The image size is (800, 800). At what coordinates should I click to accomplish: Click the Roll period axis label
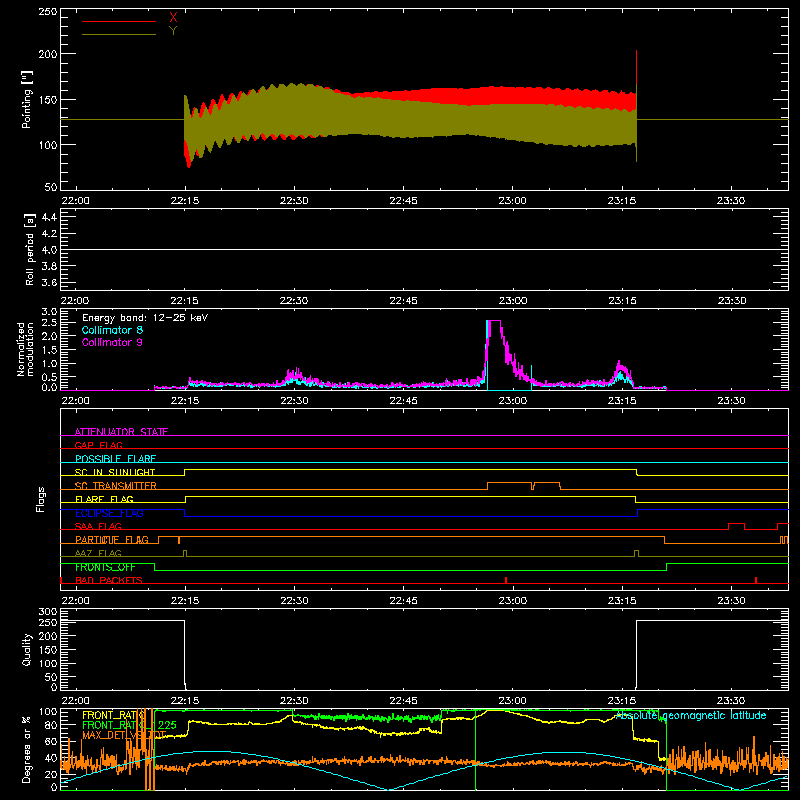click(x=29, y=249)
